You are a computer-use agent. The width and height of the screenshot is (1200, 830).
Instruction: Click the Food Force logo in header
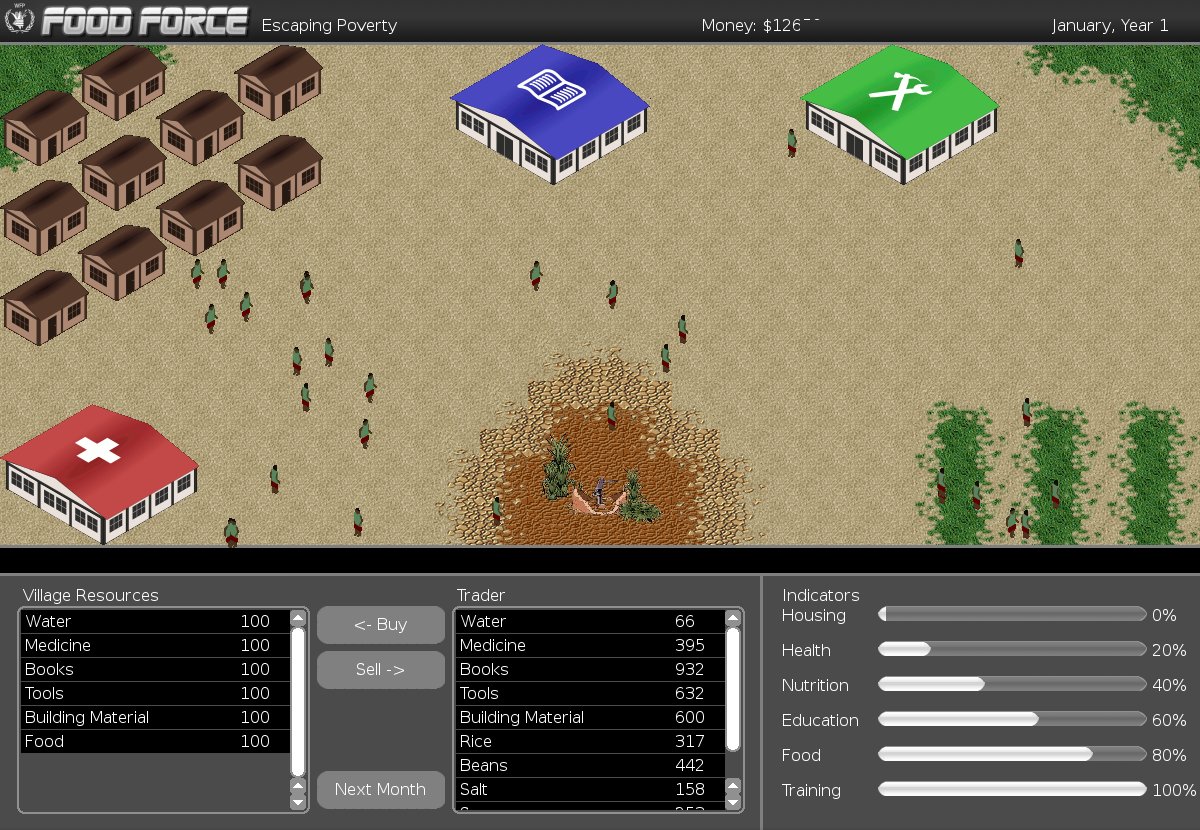pyautogui.click(x=143, y=22)
